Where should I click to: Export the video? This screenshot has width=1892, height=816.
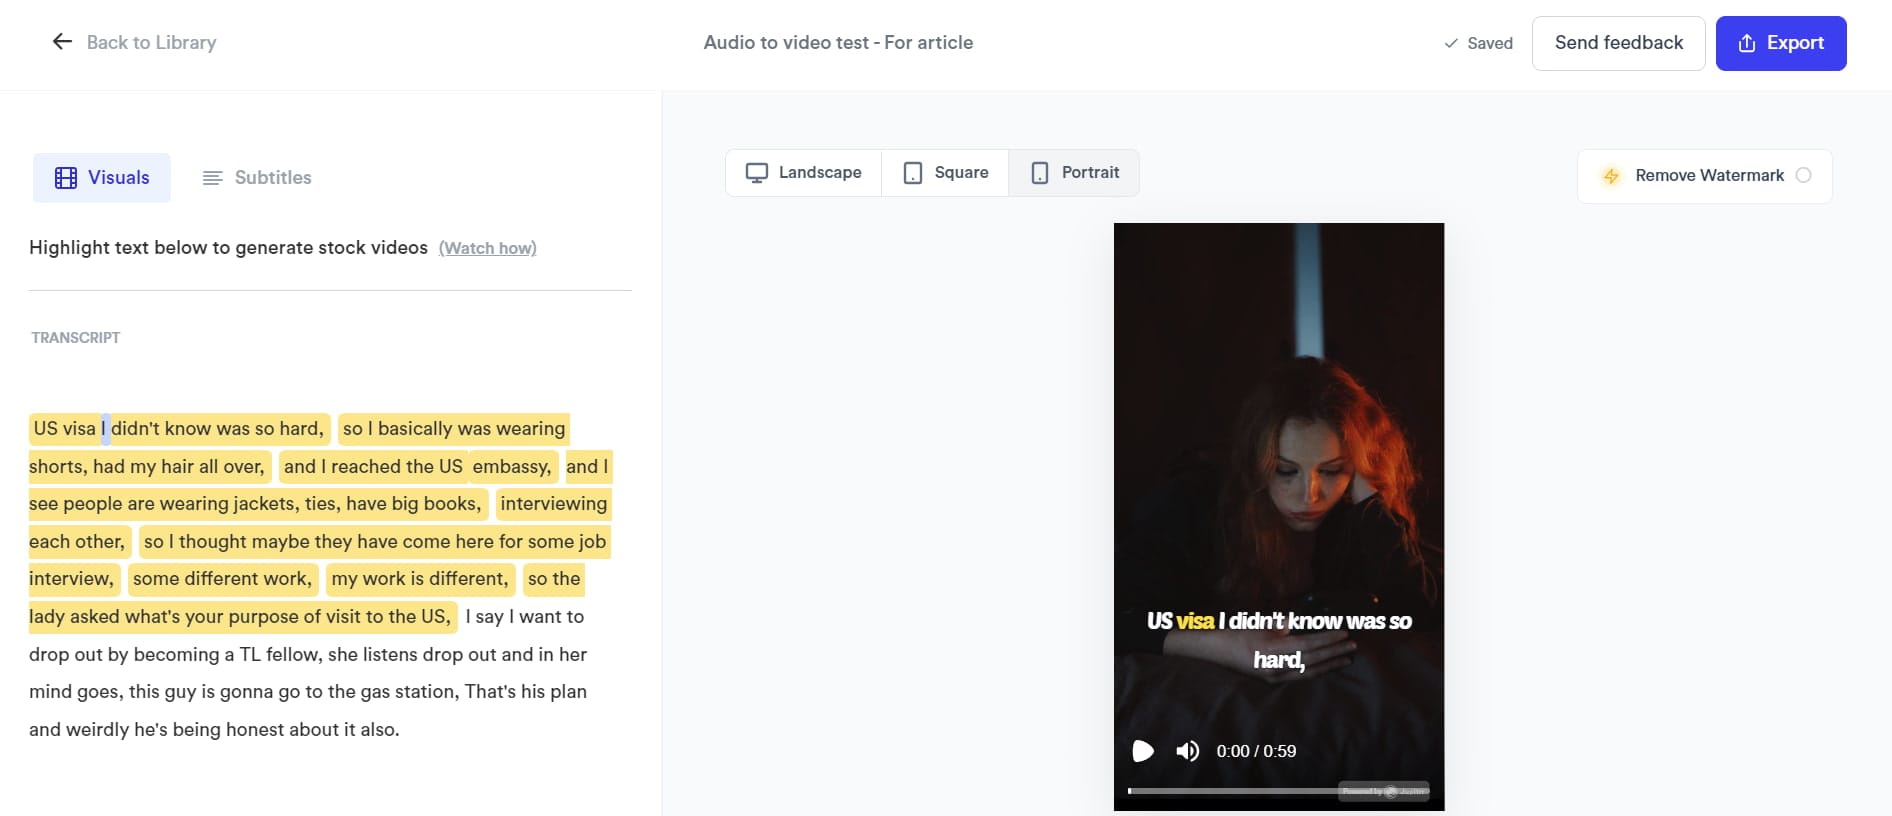[1781, 43]
